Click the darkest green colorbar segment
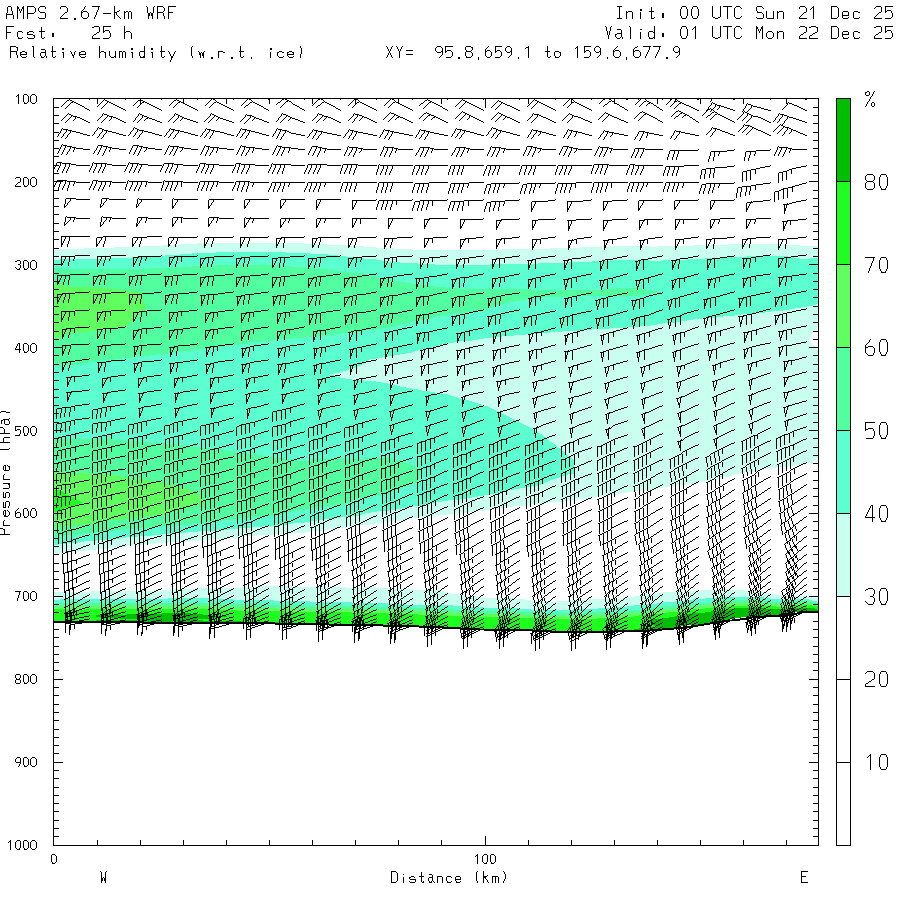Image resolution: width=900 pixels, height=900 pixels. click(x=843, y=140)
